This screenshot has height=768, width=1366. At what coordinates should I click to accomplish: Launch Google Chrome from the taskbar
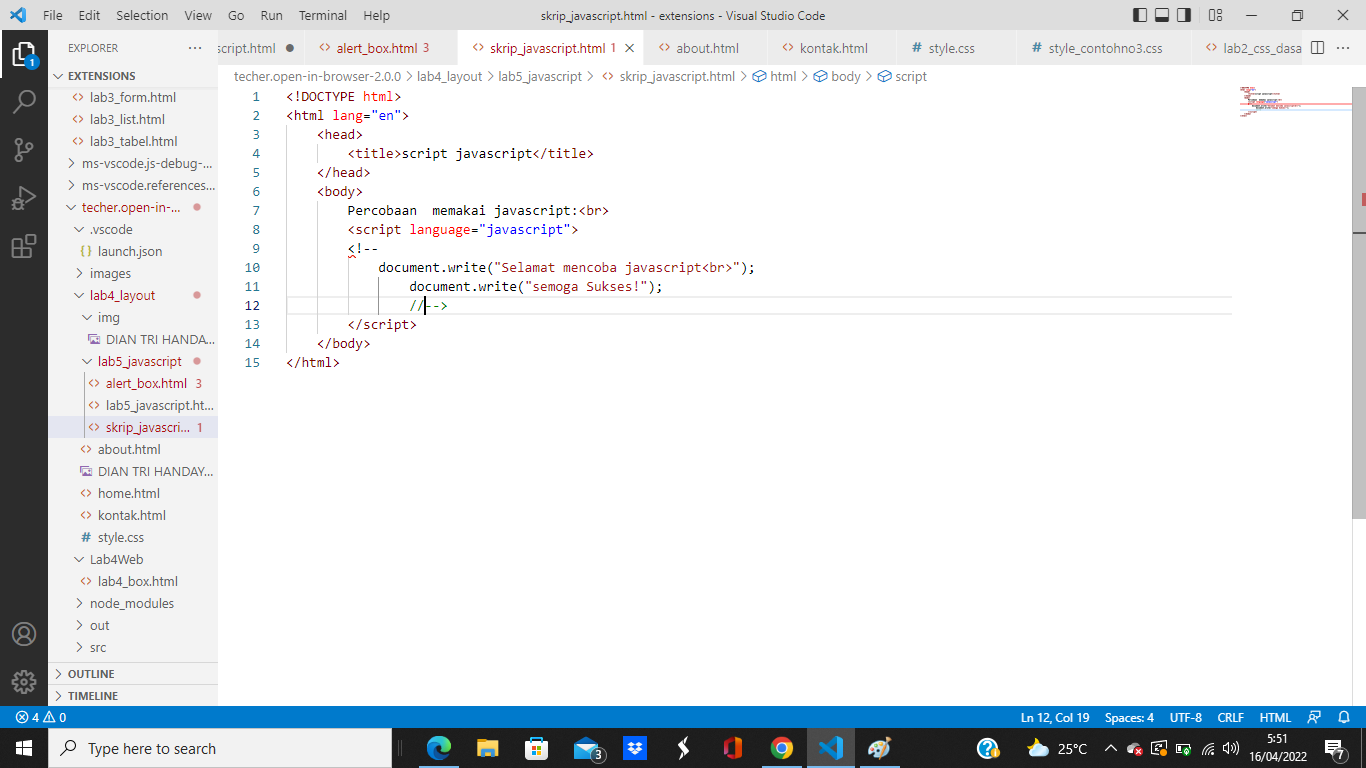coord(781,747)
